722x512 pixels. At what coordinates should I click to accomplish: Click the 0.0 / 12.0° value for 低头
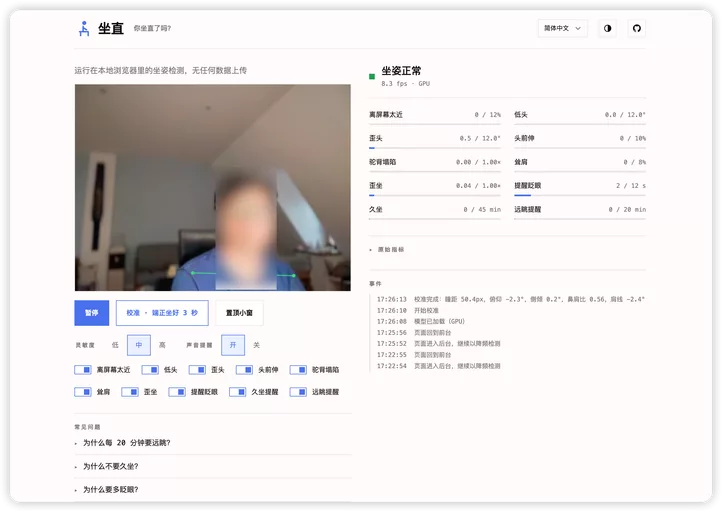click(x=625, y=115)
